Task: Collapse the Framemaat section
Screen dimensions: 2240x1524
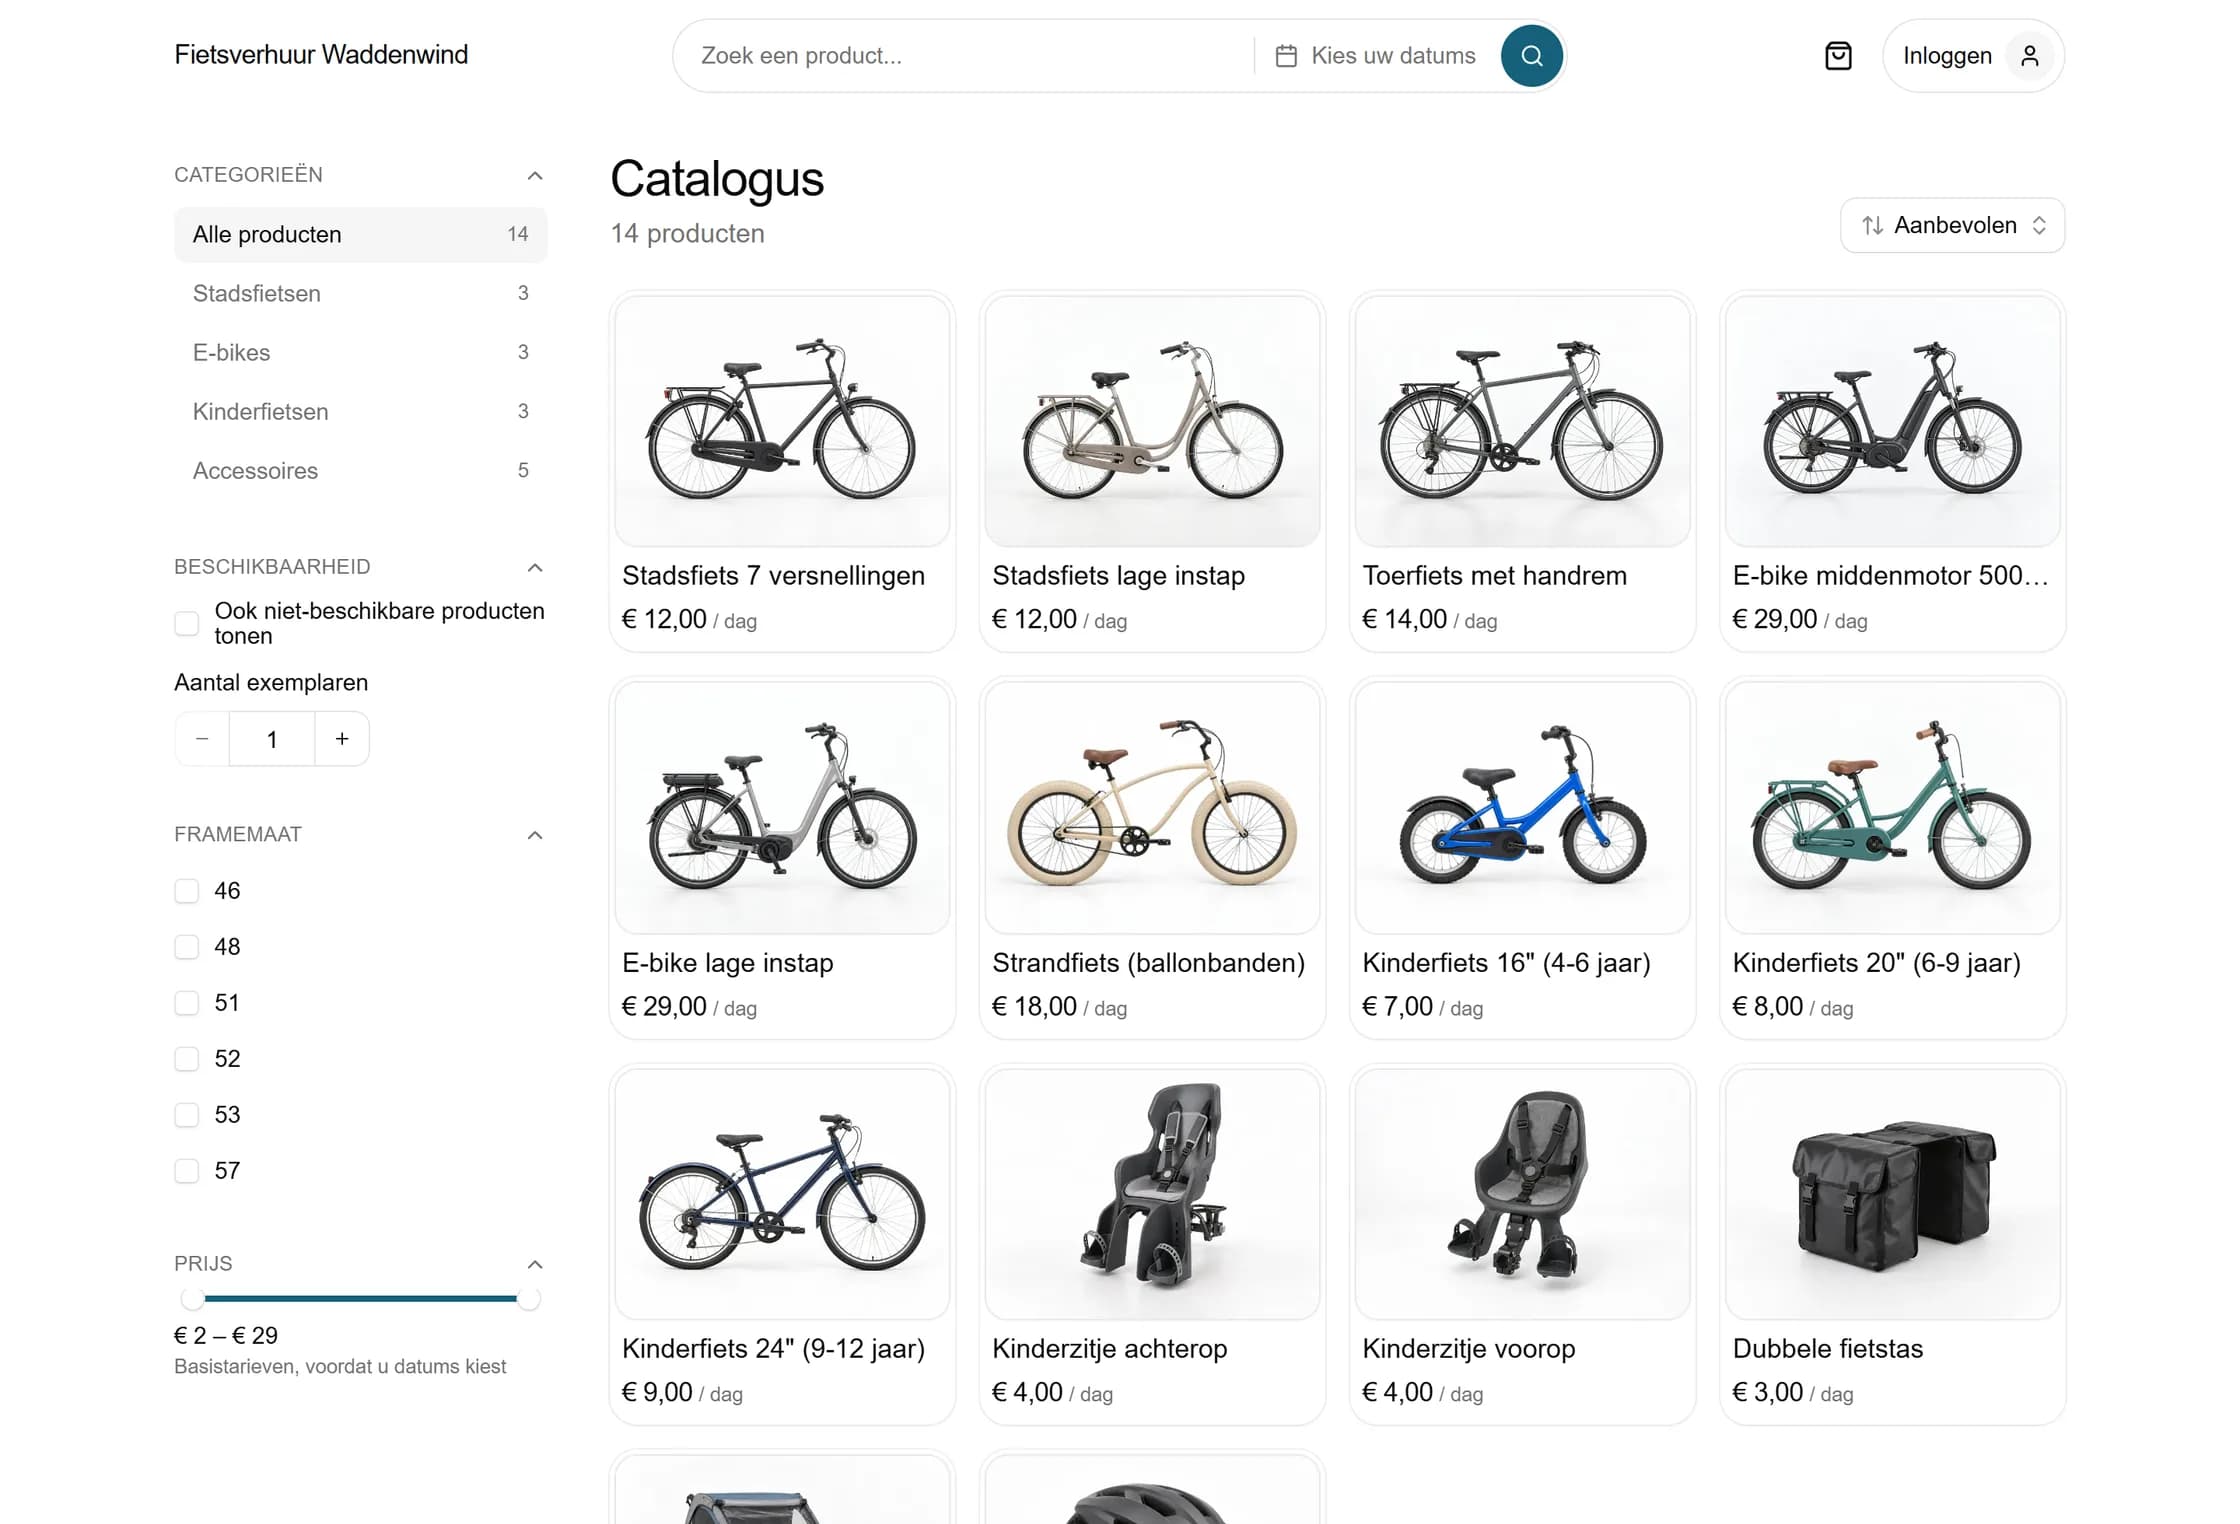Action: tap(535, 835)
